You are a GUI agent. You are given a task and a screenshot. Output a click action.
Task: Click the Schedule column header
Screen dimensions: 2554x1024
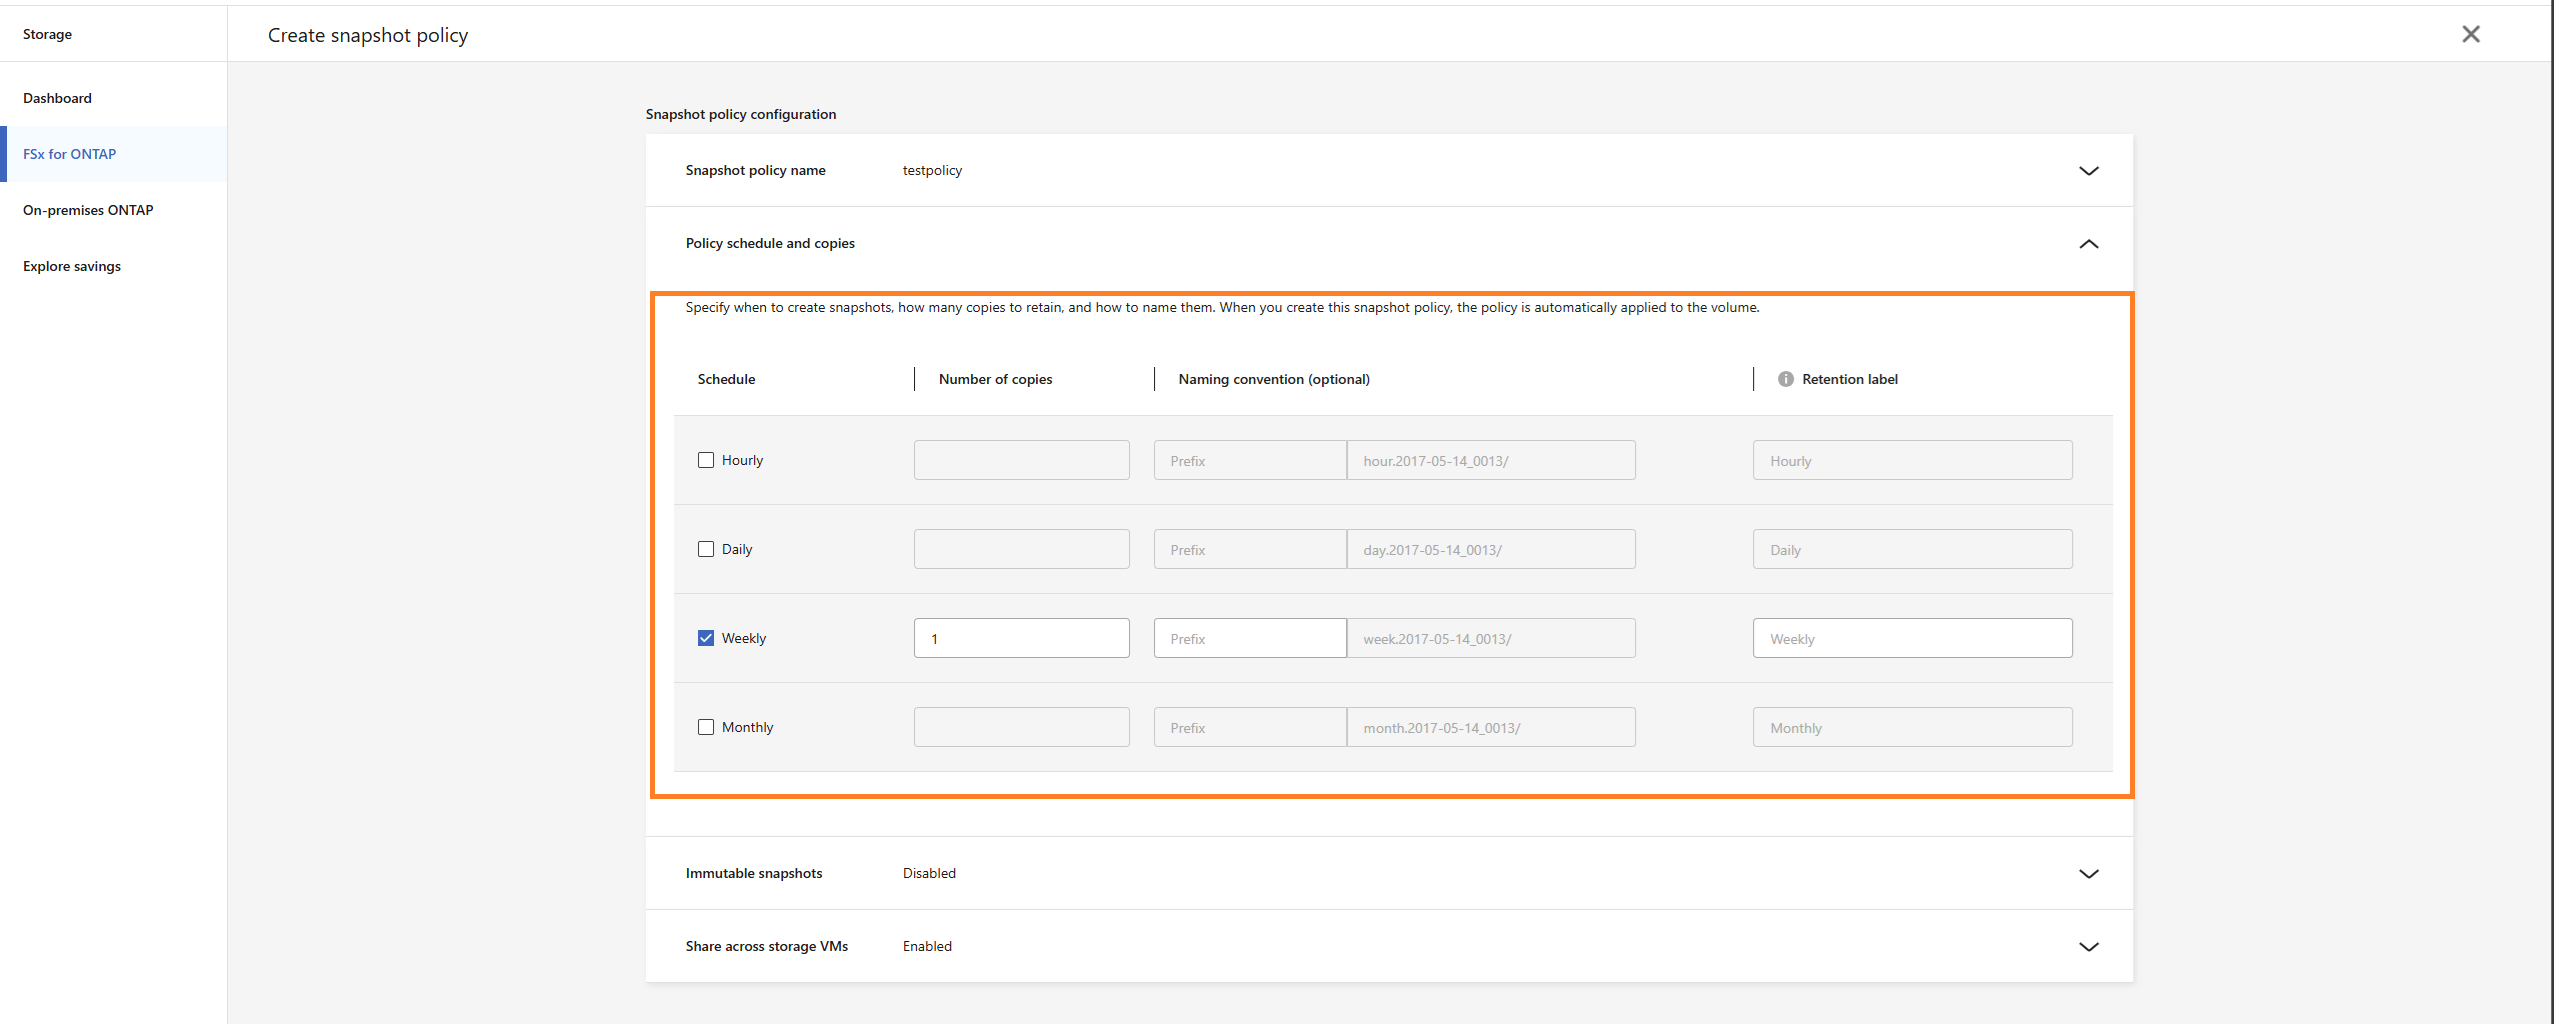(x=726, y=379)
